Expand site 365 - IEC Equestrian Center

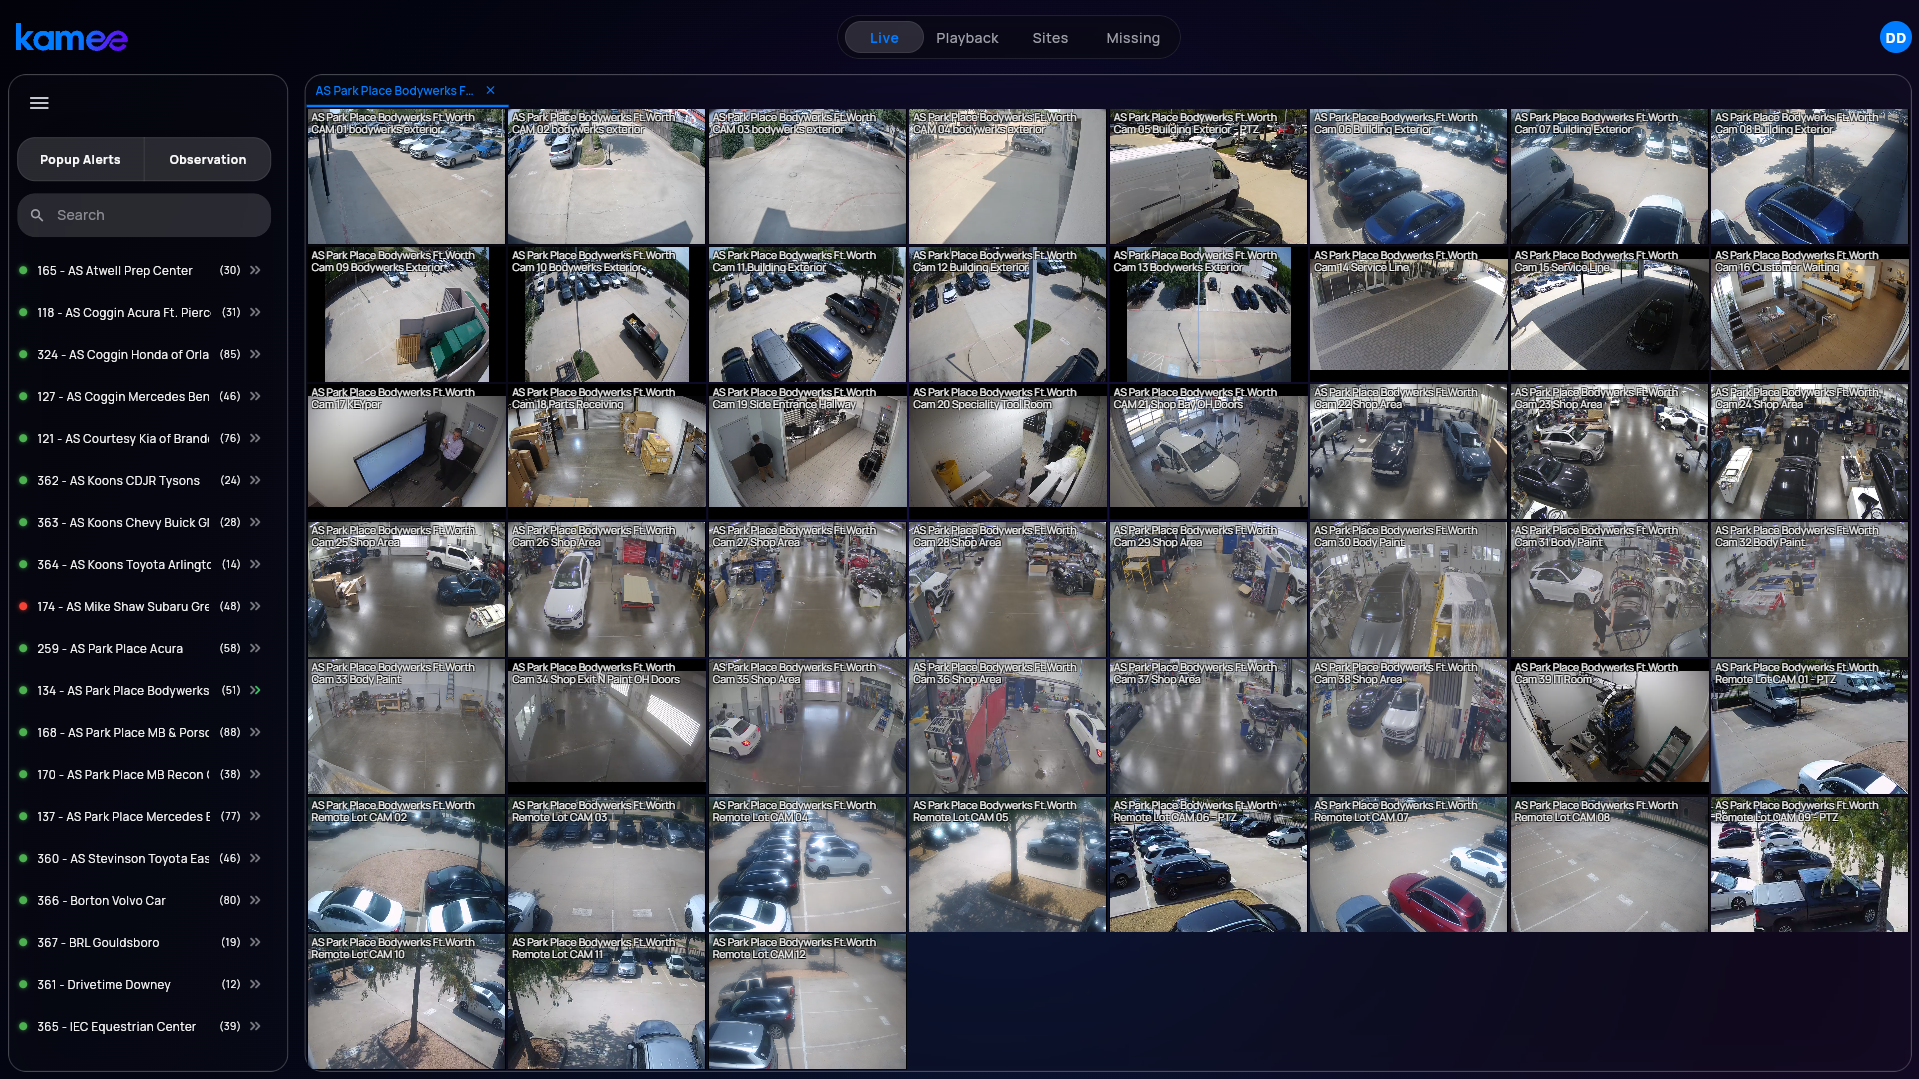click(x=256, y=1026)
